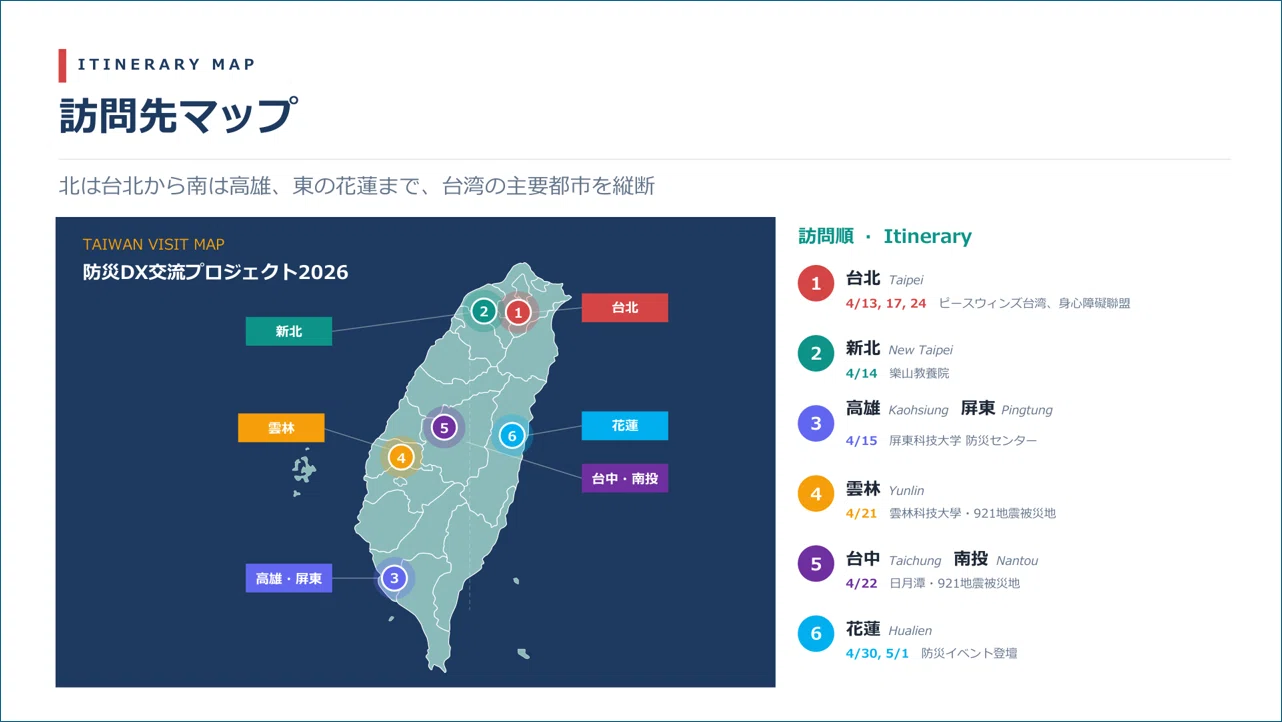Click dates 4/13, 17, 24
The image size is (1282, 722).
coord(886,303)
